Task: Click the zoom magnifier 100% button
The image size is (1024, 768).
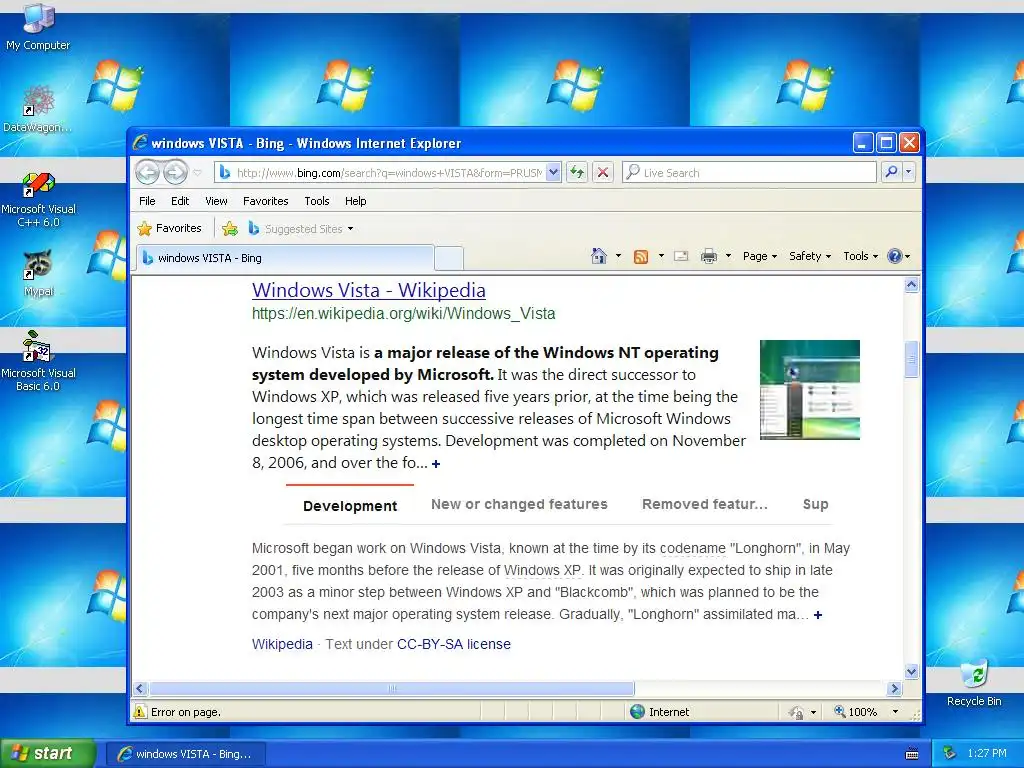Action: 856,712
